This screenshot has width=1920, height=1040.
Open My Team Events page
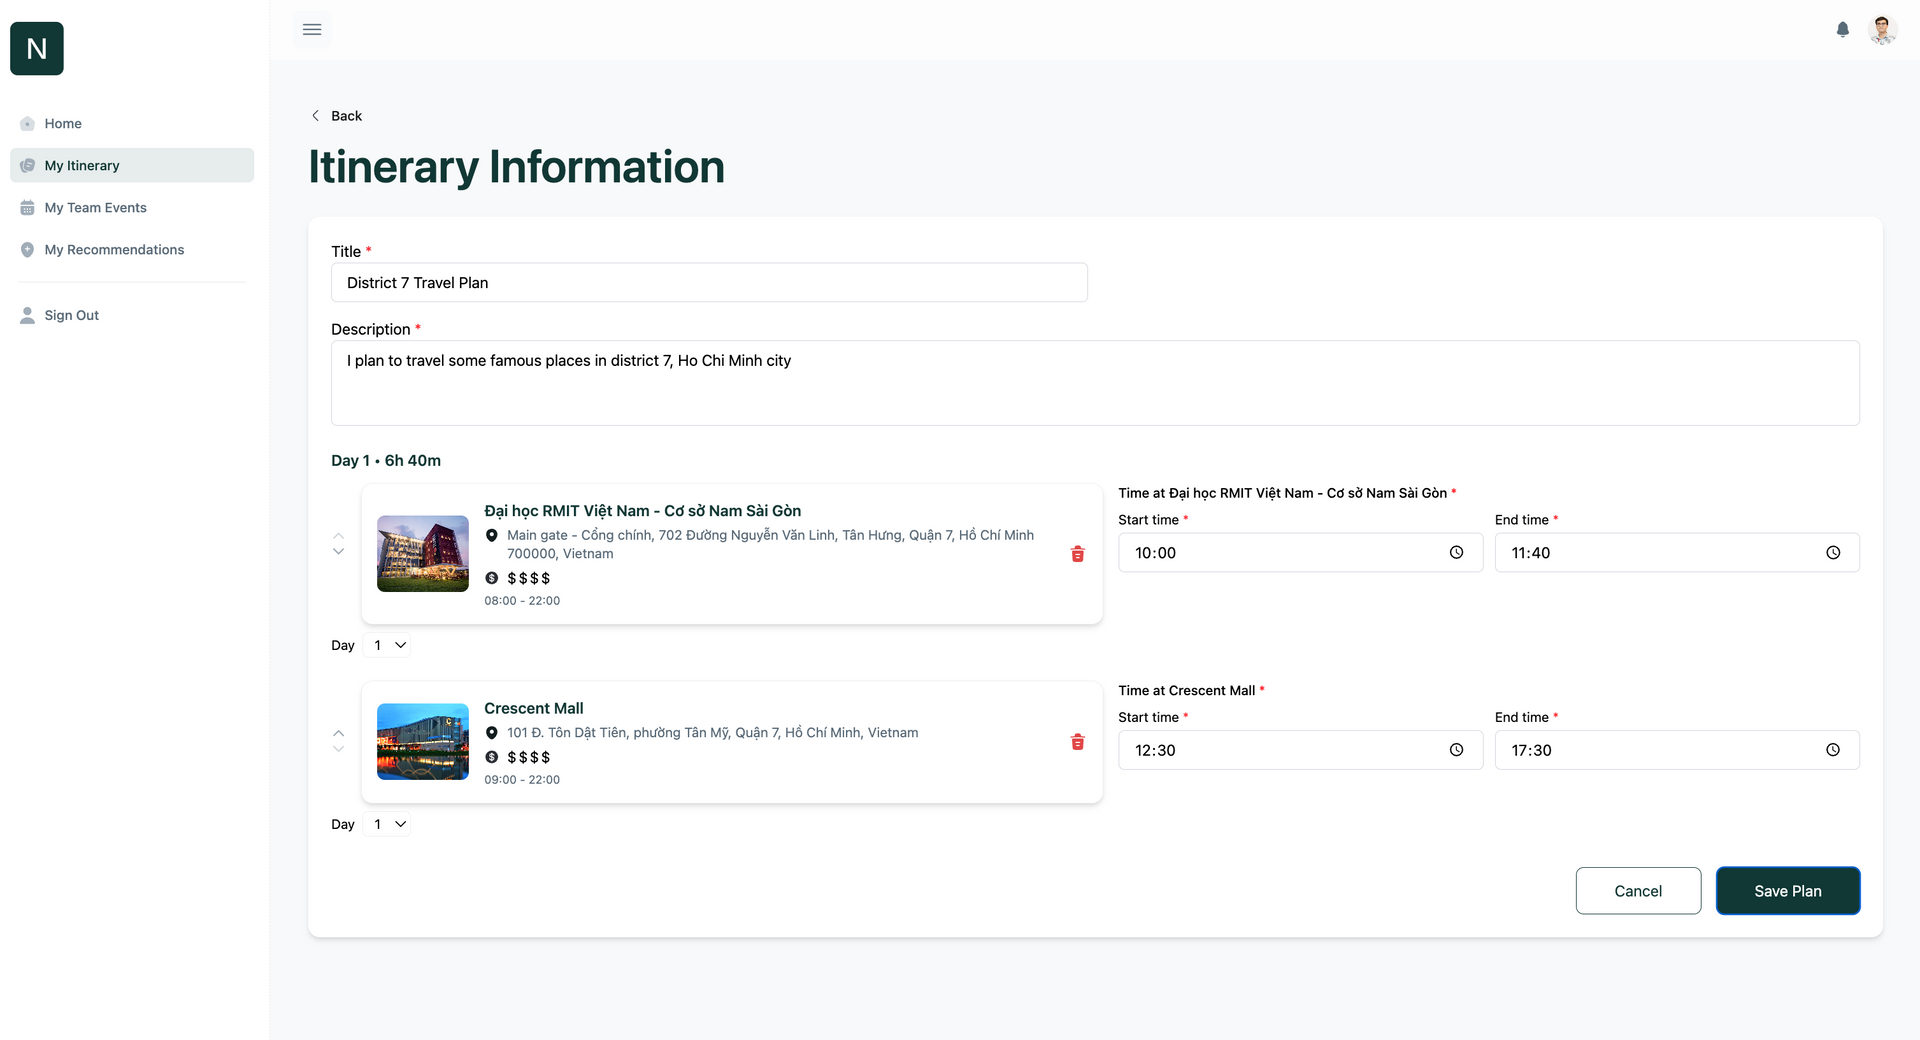95,208
